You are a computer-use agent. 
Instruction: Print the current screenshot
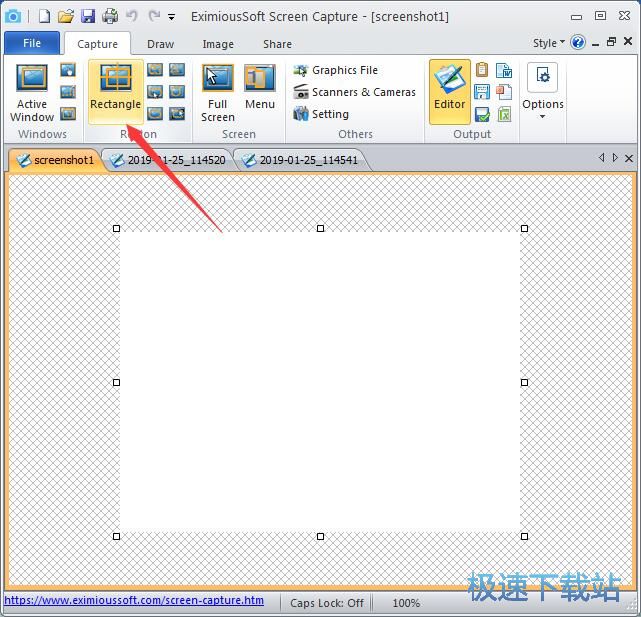point(110,16)
